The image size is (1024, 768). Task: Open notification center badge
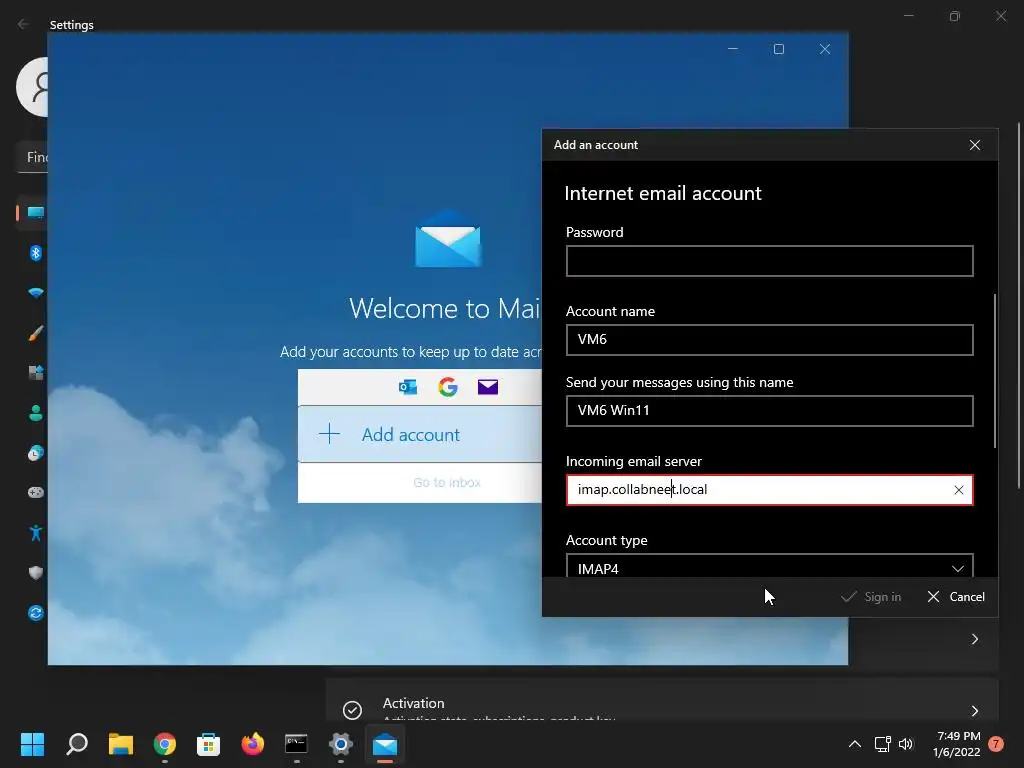(996, 744)
